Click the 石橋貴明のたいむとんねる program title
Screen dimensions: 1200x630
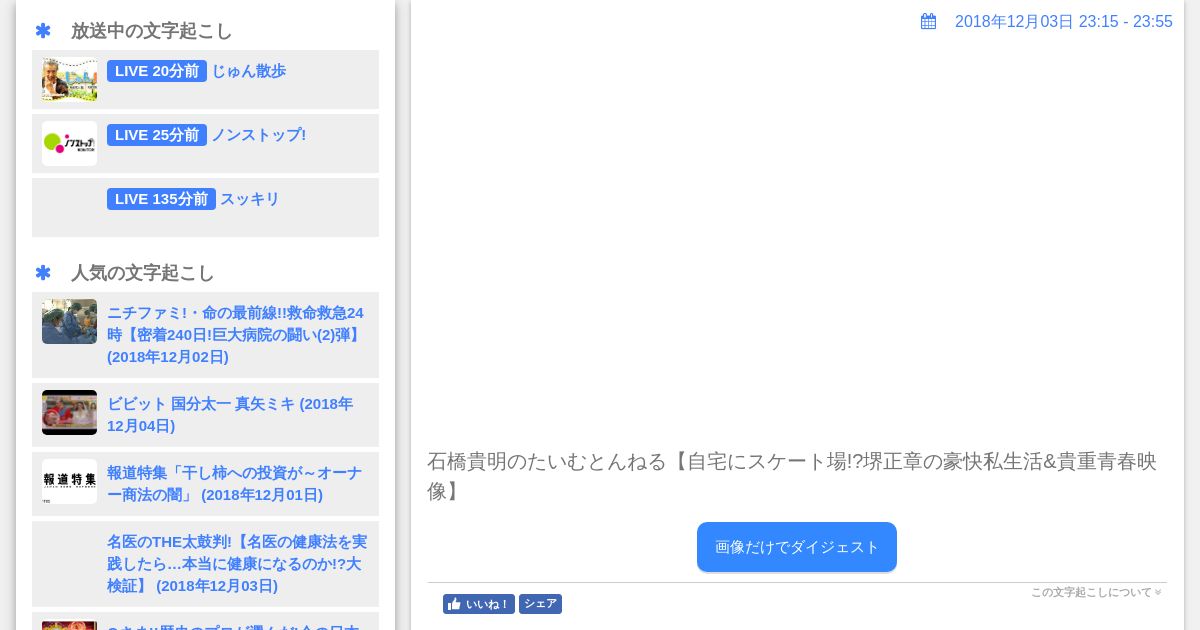click(792, 476)
